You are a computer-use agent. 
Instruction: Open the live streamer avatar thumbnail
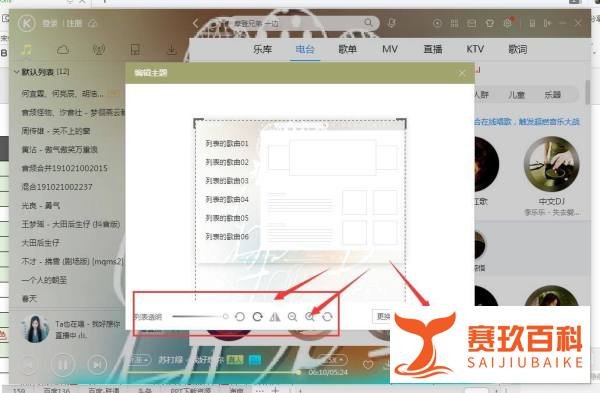click(x=36, y=329)
